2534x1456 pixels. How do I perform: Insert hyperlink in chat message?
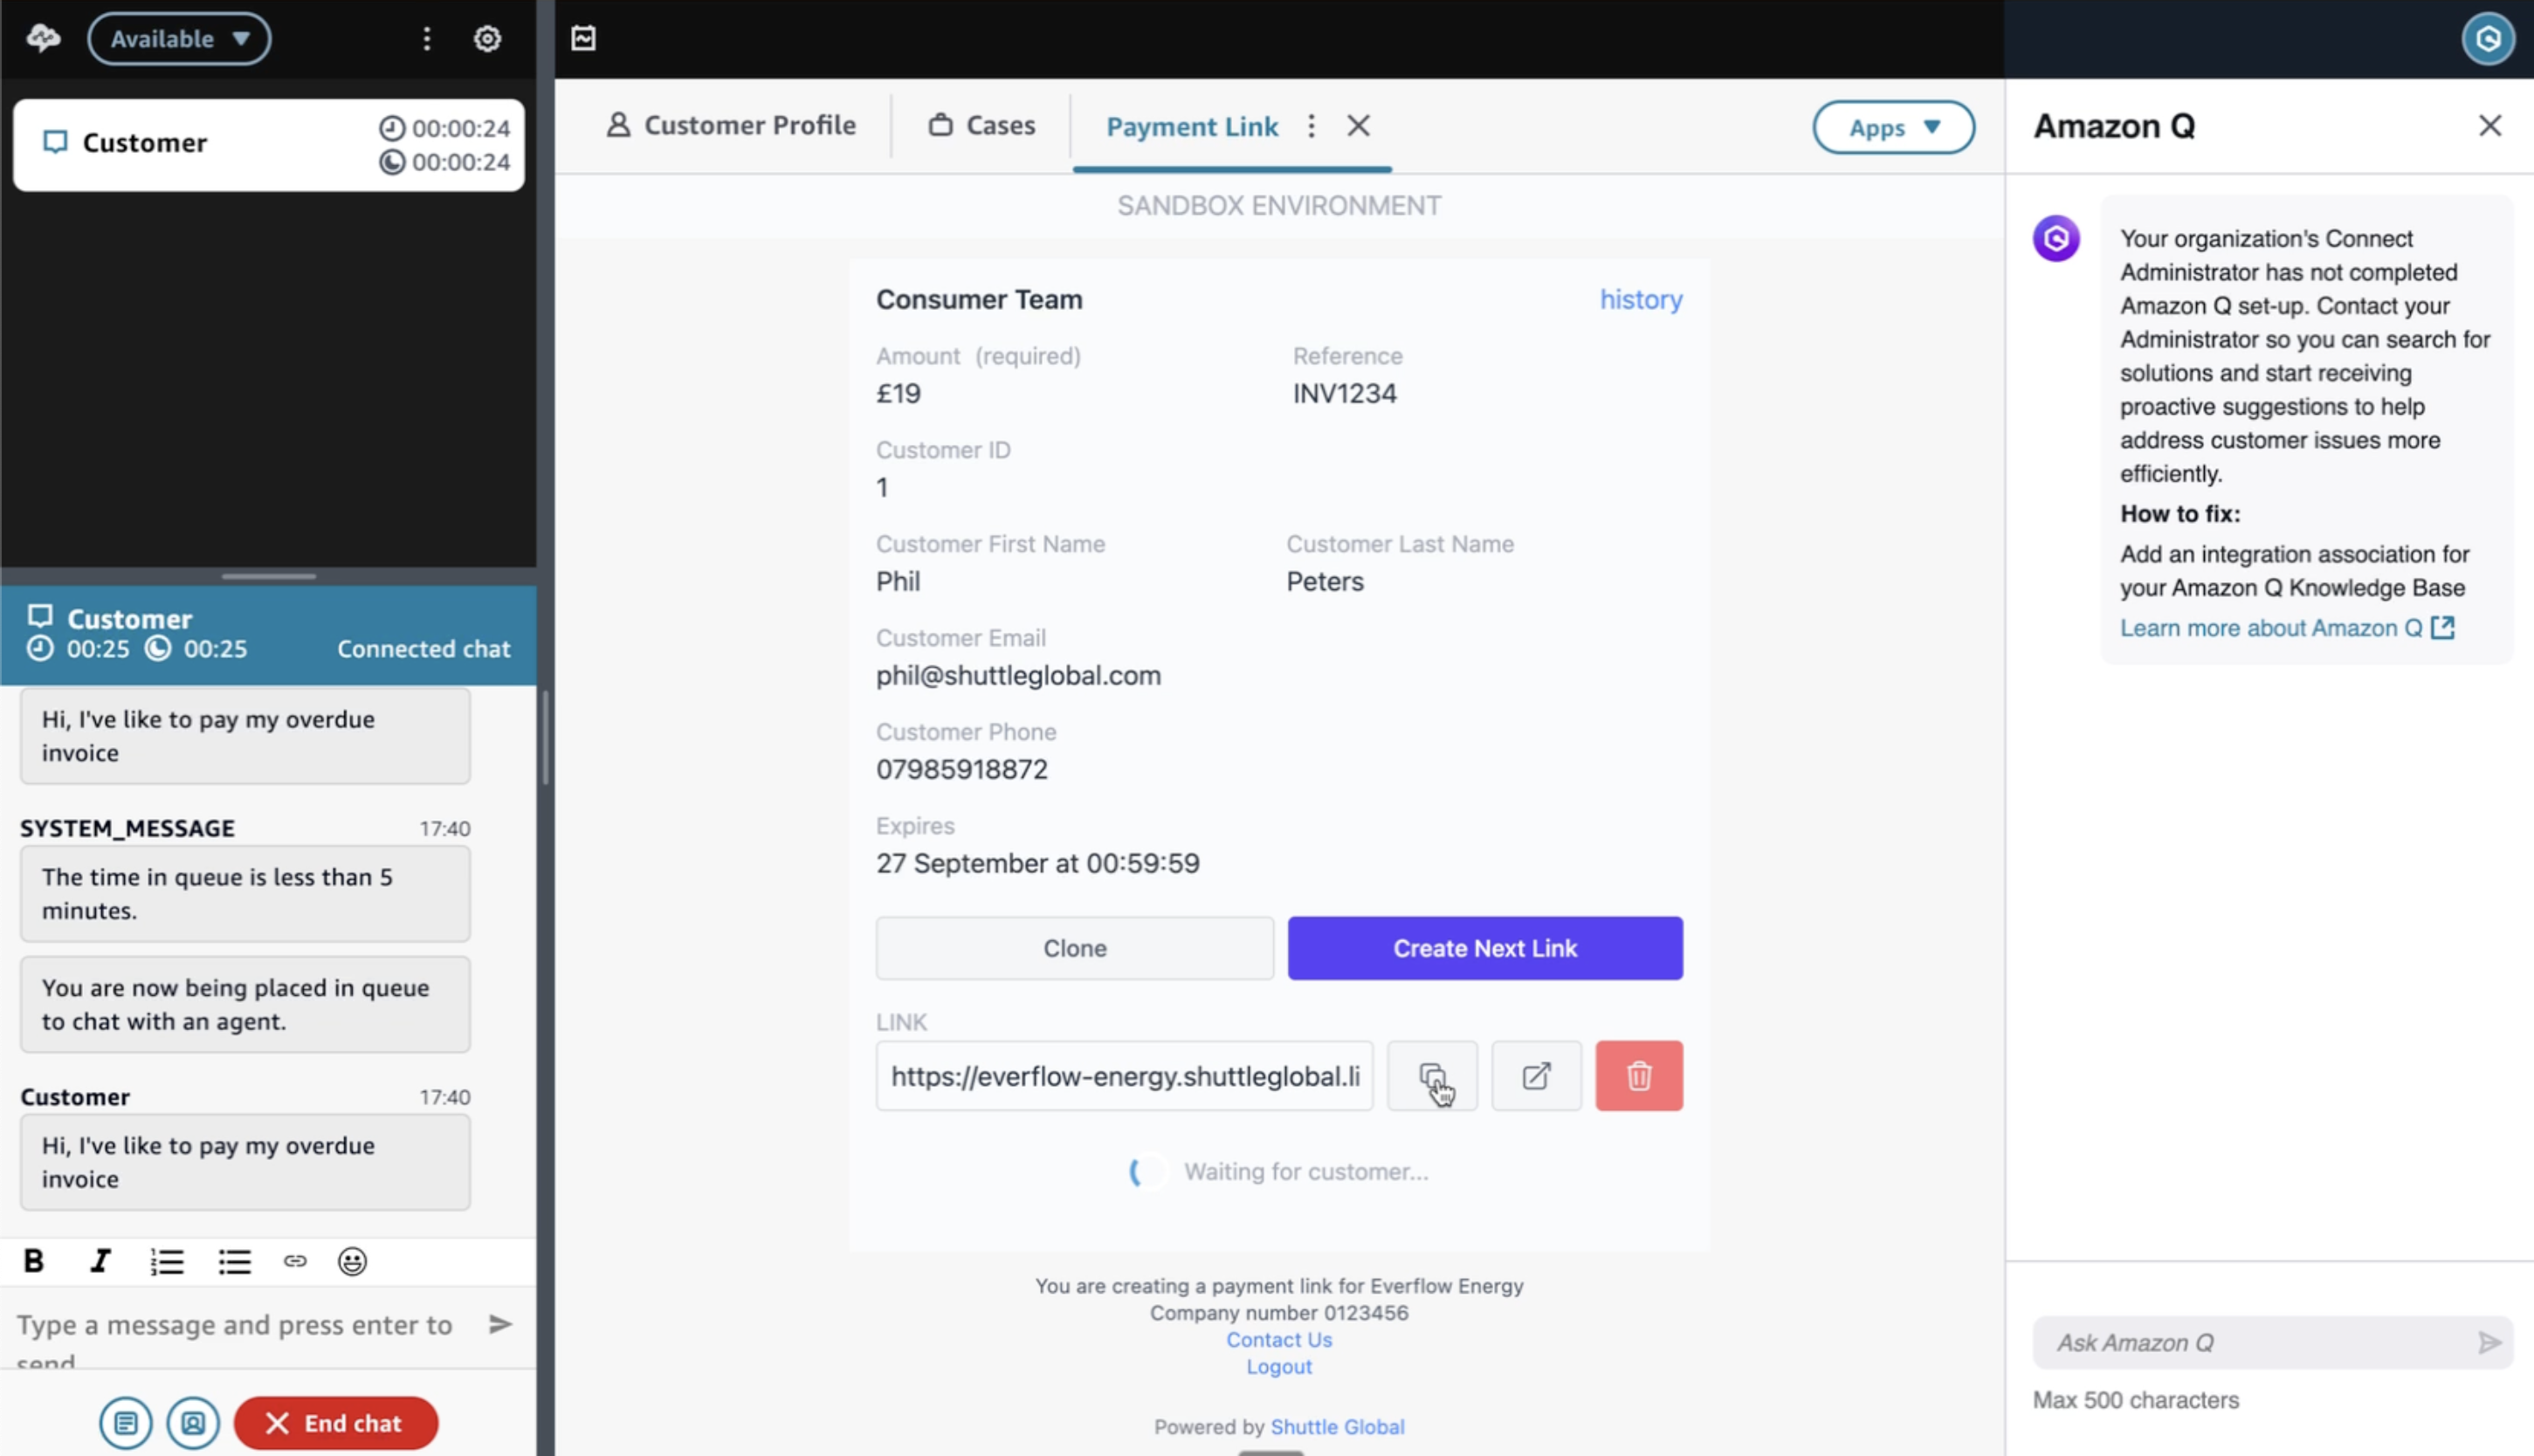(294, 1261)
